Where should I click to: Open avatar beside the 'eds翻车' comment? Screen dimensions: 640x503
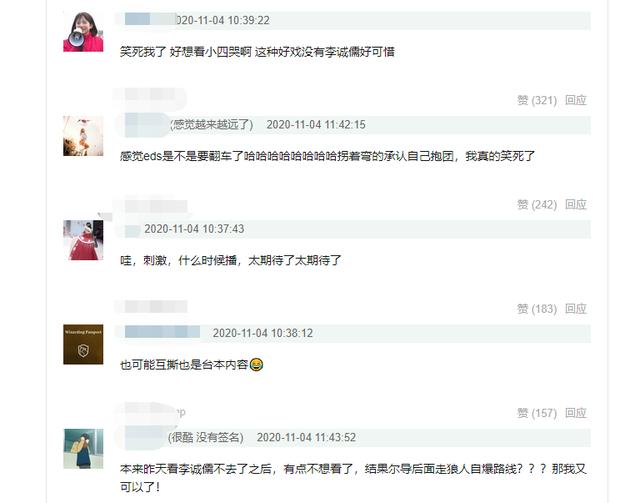tap(83, 136)
